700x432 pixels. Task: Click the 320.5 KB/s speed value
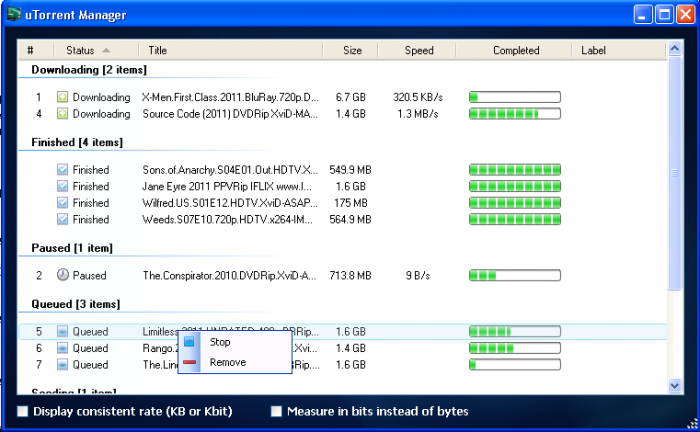418,97
